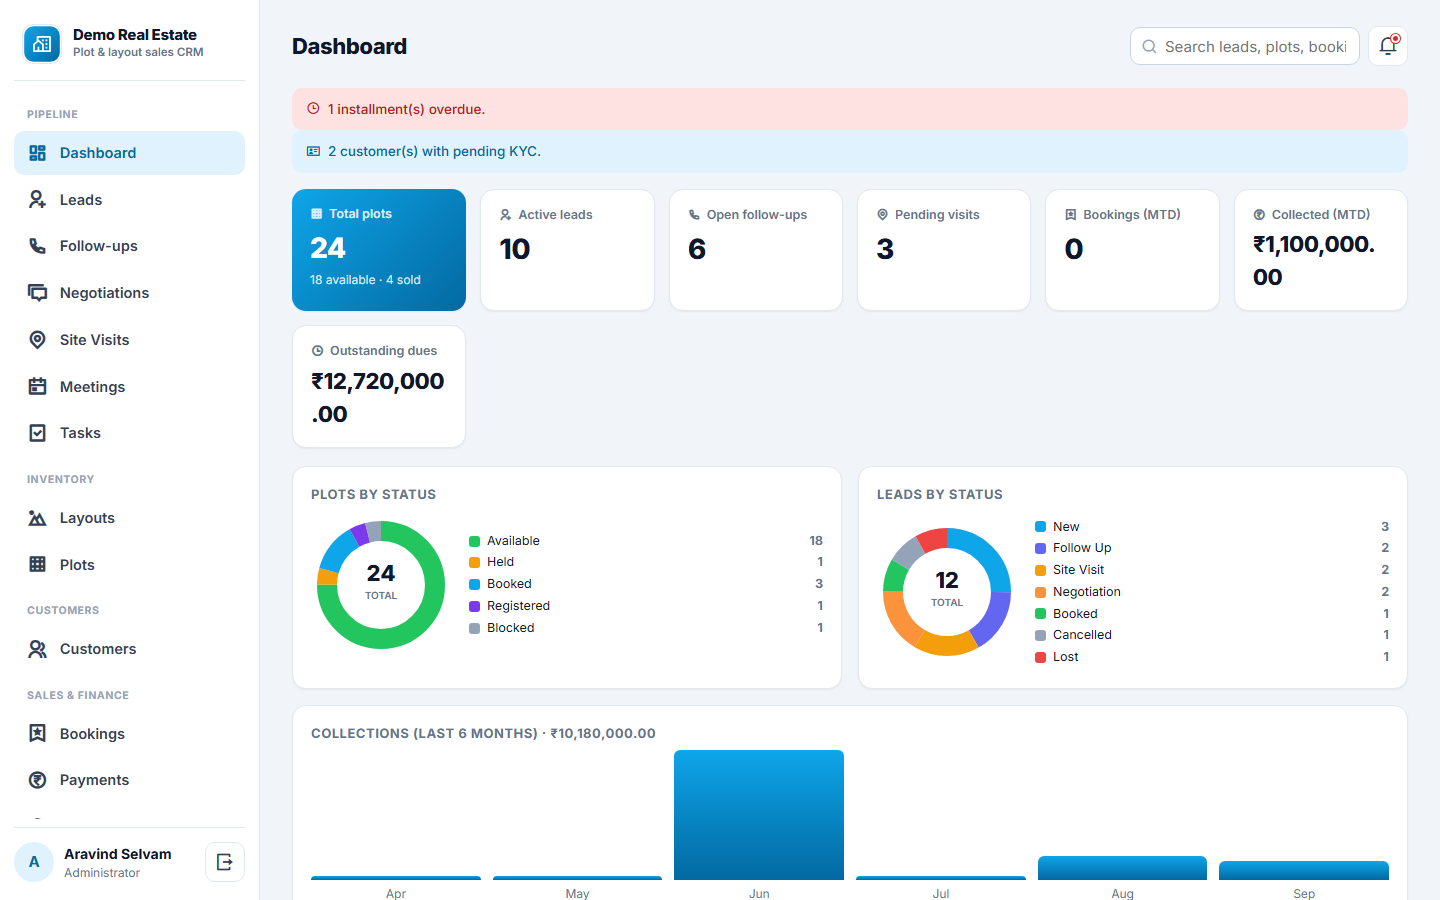Click the Bookings (MTD) card
This screenshot has height=900, width=1440.
(1132, 250)
